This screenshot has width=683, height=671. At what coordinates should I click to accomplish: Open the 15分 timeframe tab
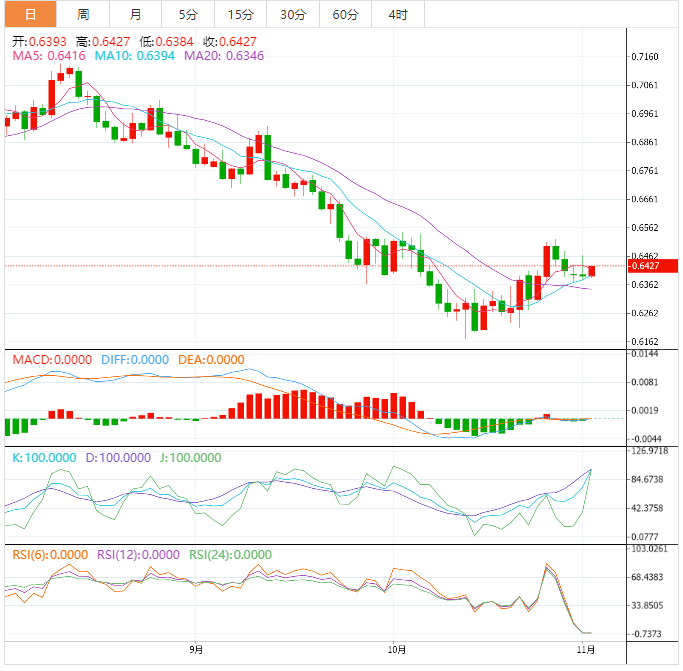point(240,14)
